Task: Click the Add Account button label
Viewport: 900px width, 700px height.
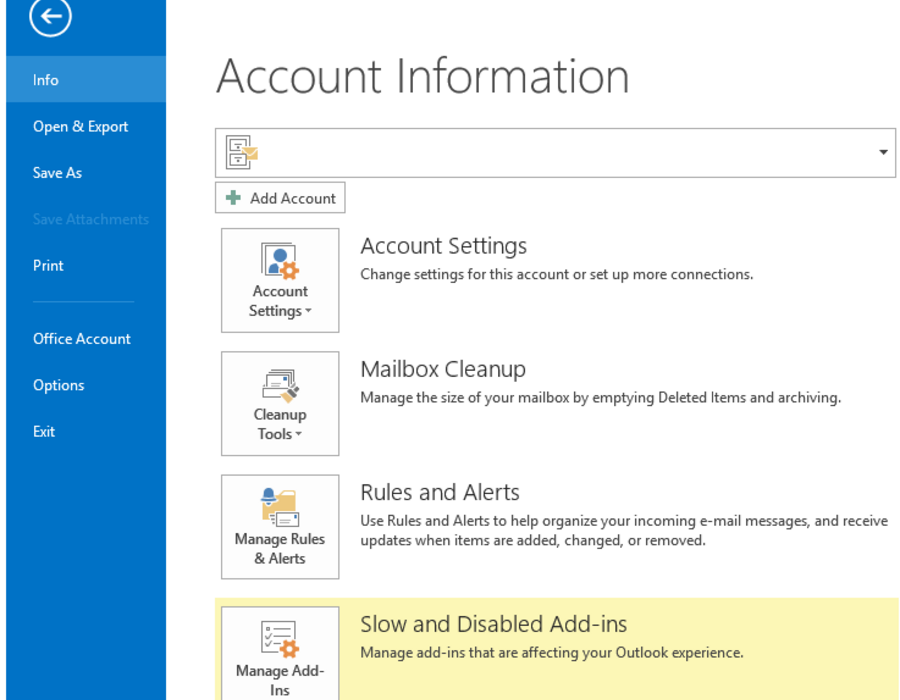Action: (293, 198)
